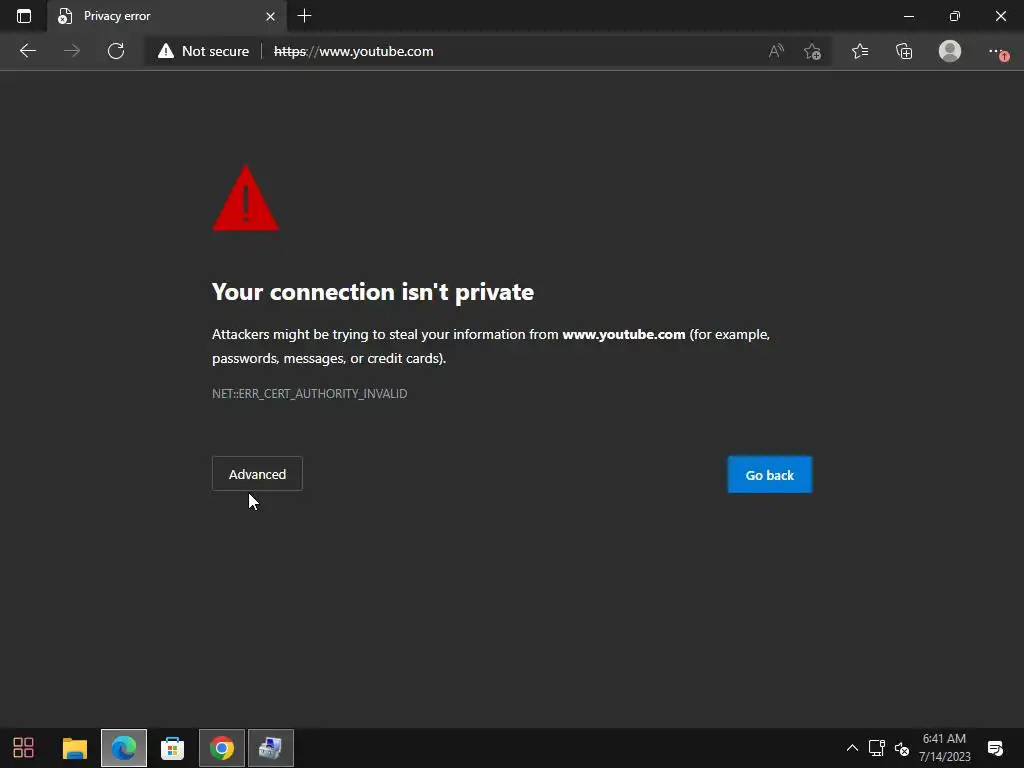Click the red warning triangle image

[246, 198]
